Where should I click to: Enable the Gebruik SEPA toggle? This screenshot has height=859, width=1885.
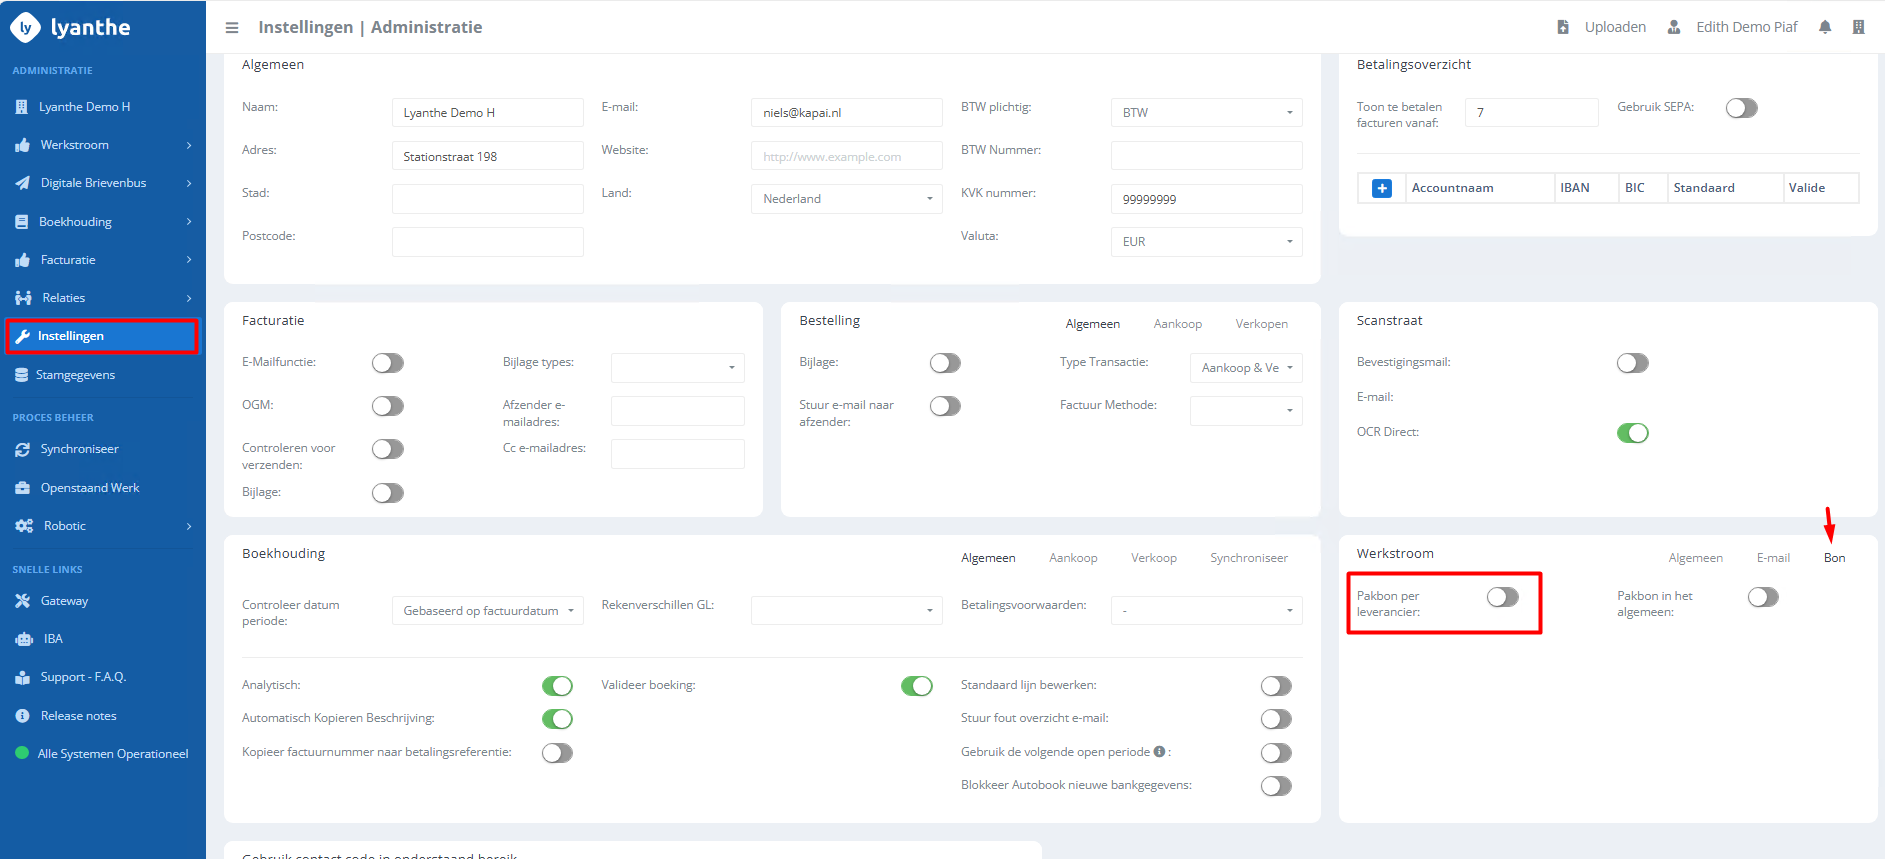1741,108
